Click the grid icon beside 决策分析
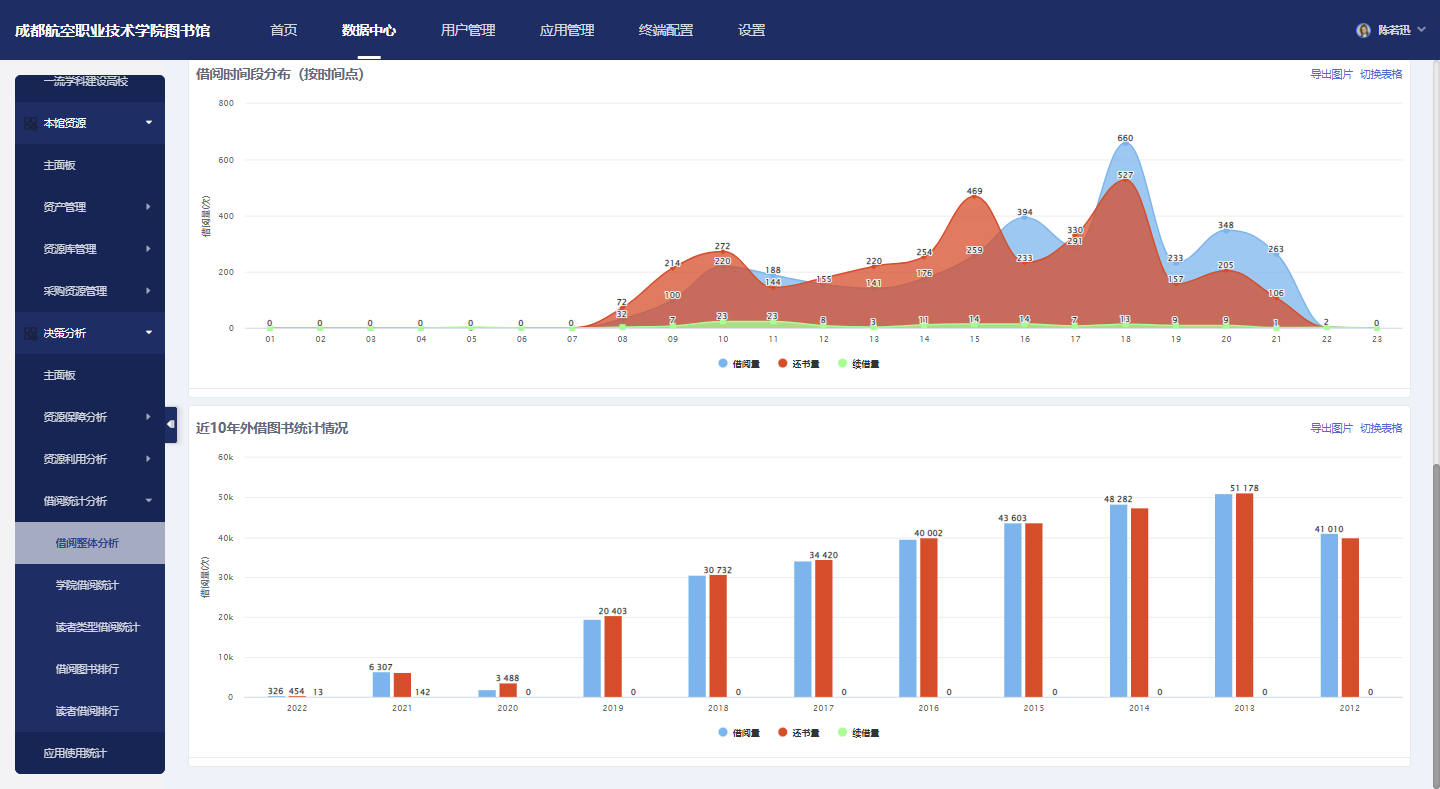Image resolution: width=1440 pixels, height=789 pixels. [x=30, y=333]
